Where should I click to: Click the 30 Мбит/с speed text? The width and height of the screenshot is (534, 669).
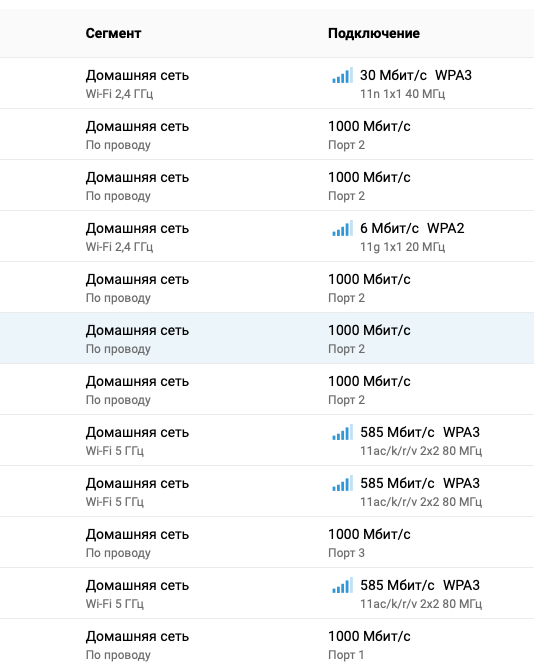click(393, 76)
